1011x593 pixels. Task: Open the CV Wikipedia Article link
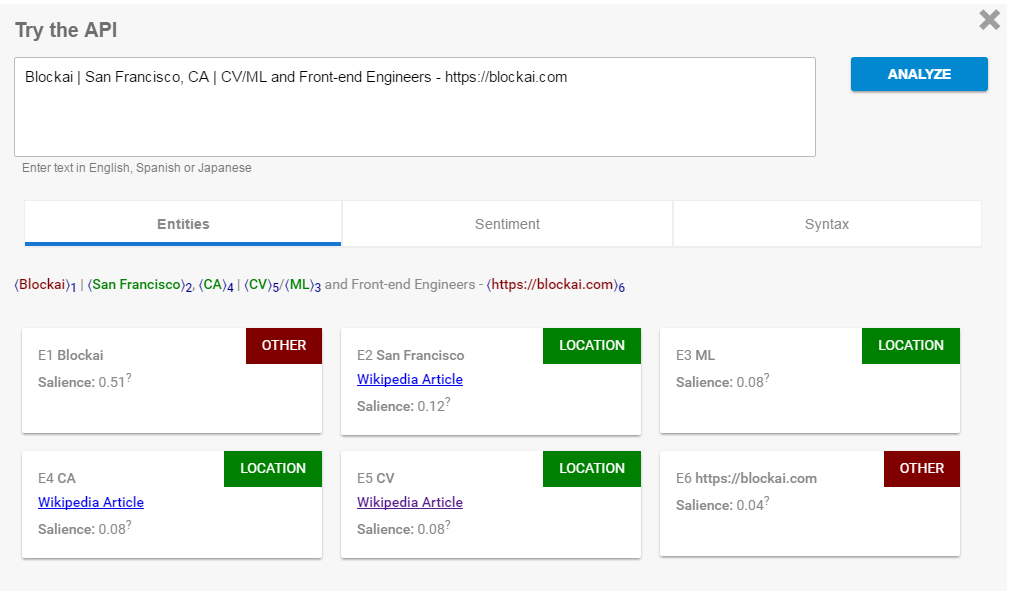click(x=409, y=503)
